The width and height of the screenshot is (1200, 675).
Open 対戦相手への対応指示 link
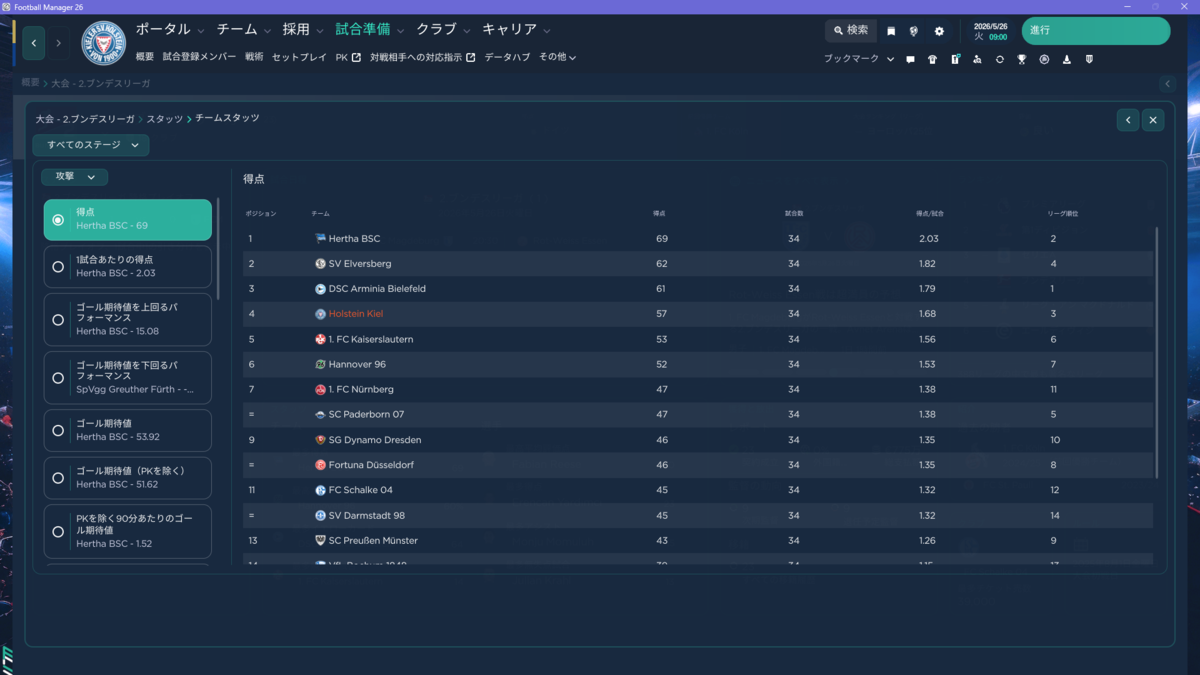[x=422, y=57]
